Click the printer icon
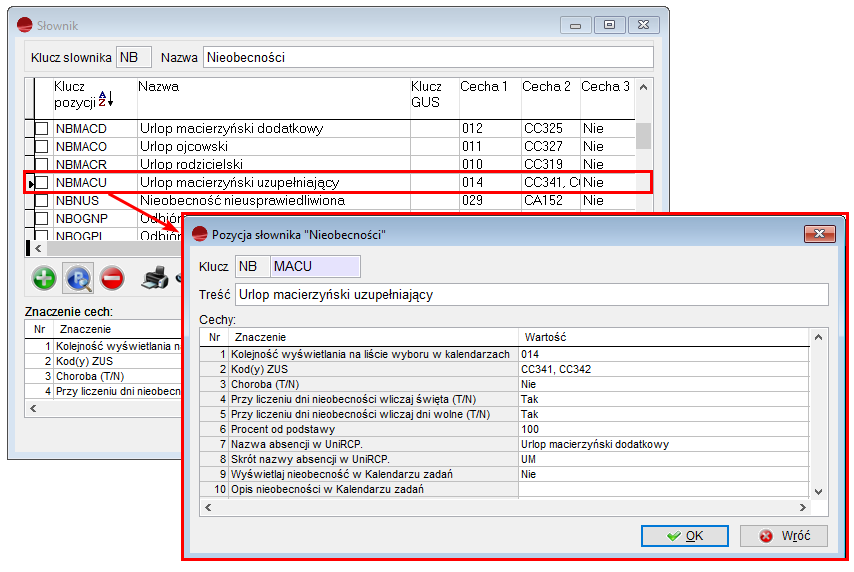 154,278
